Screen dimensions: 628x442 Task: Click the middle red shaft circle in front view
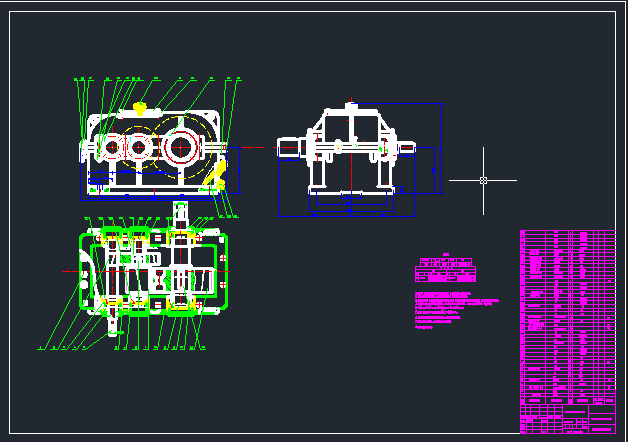(x=137, y=148)
